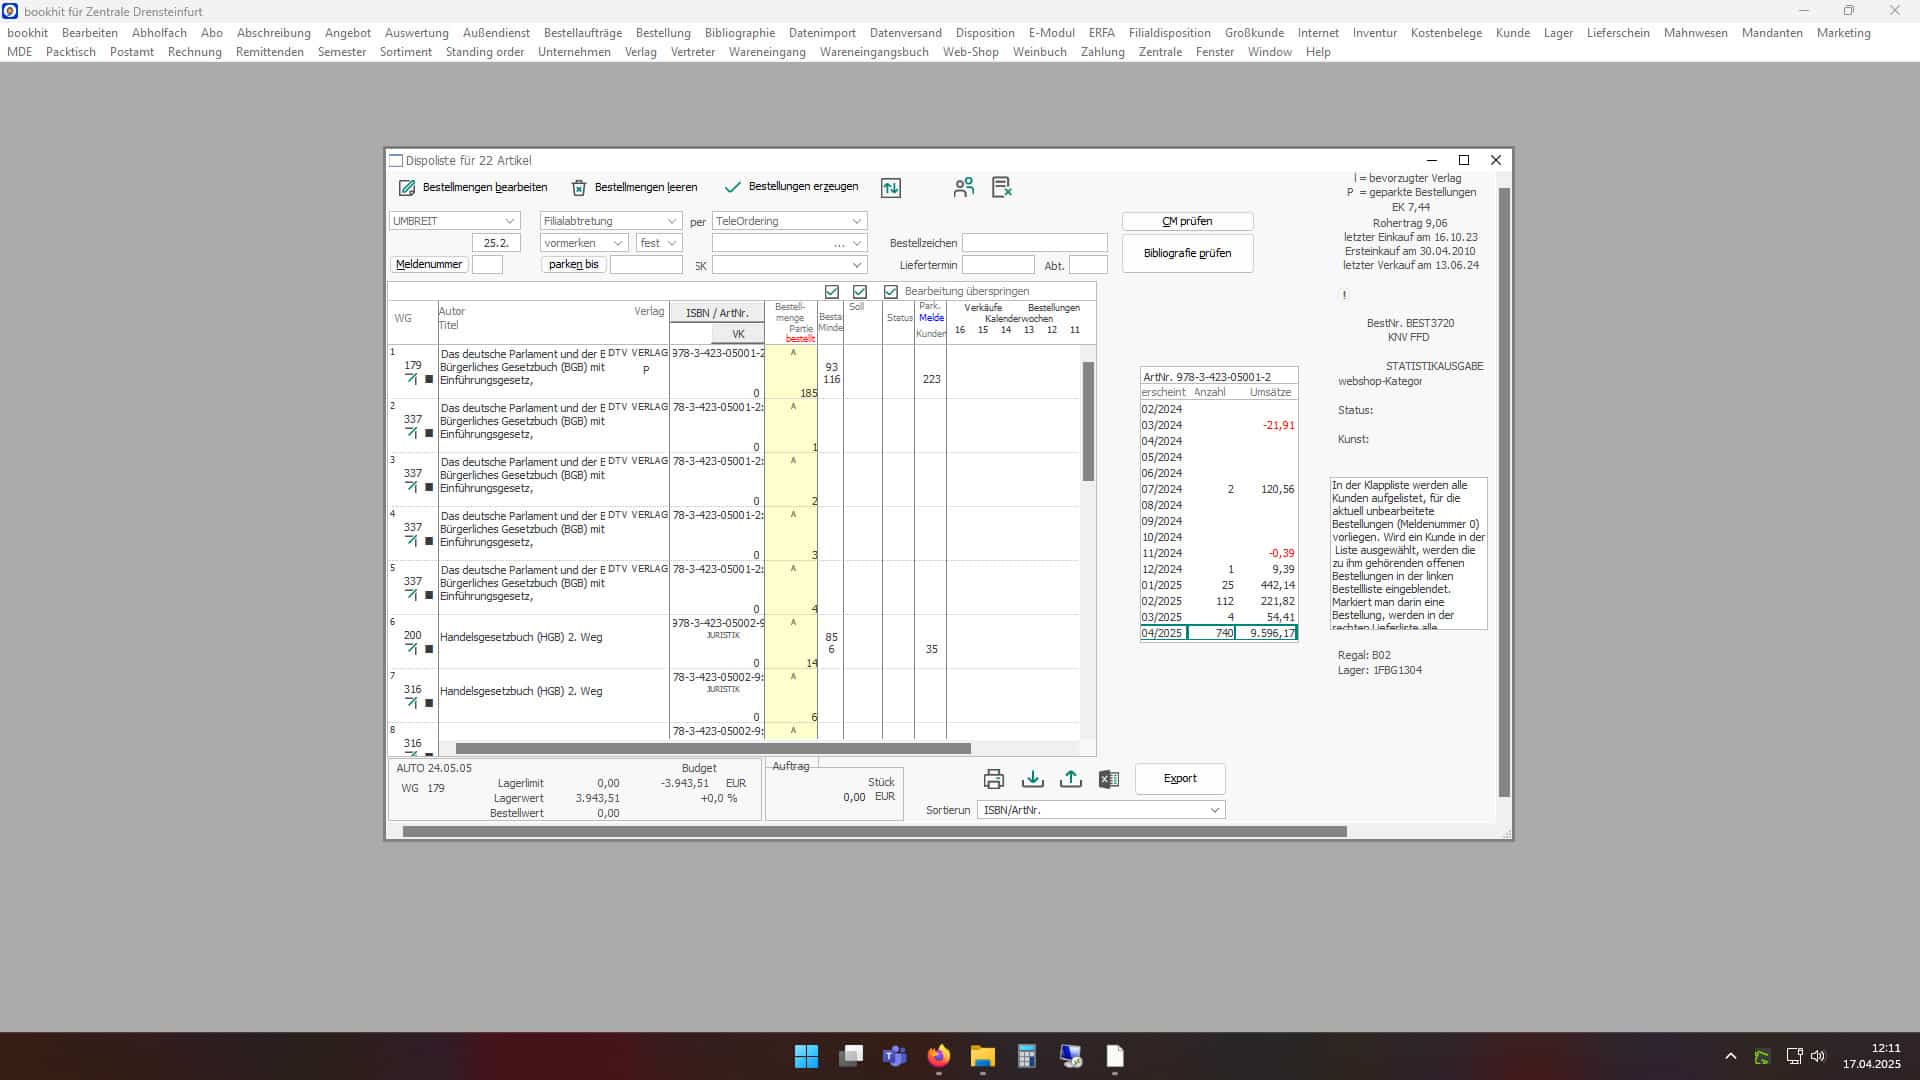1920x1080 pixels.
Task: Toggle Bearbeitung überspringen checkbox
Action: (x=891, y=292)
